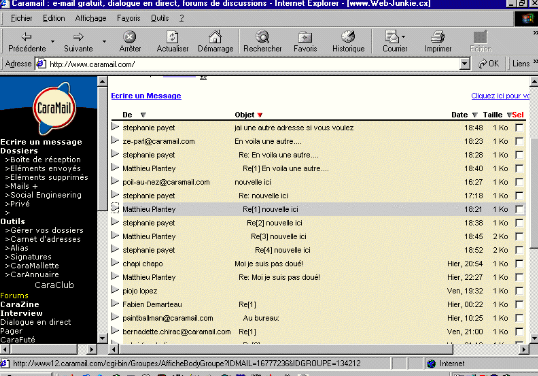The image size is (538, 376).
Task: Select checkbox for 'Re[2] nouvelle ici' message
Action: pos(519,223)
